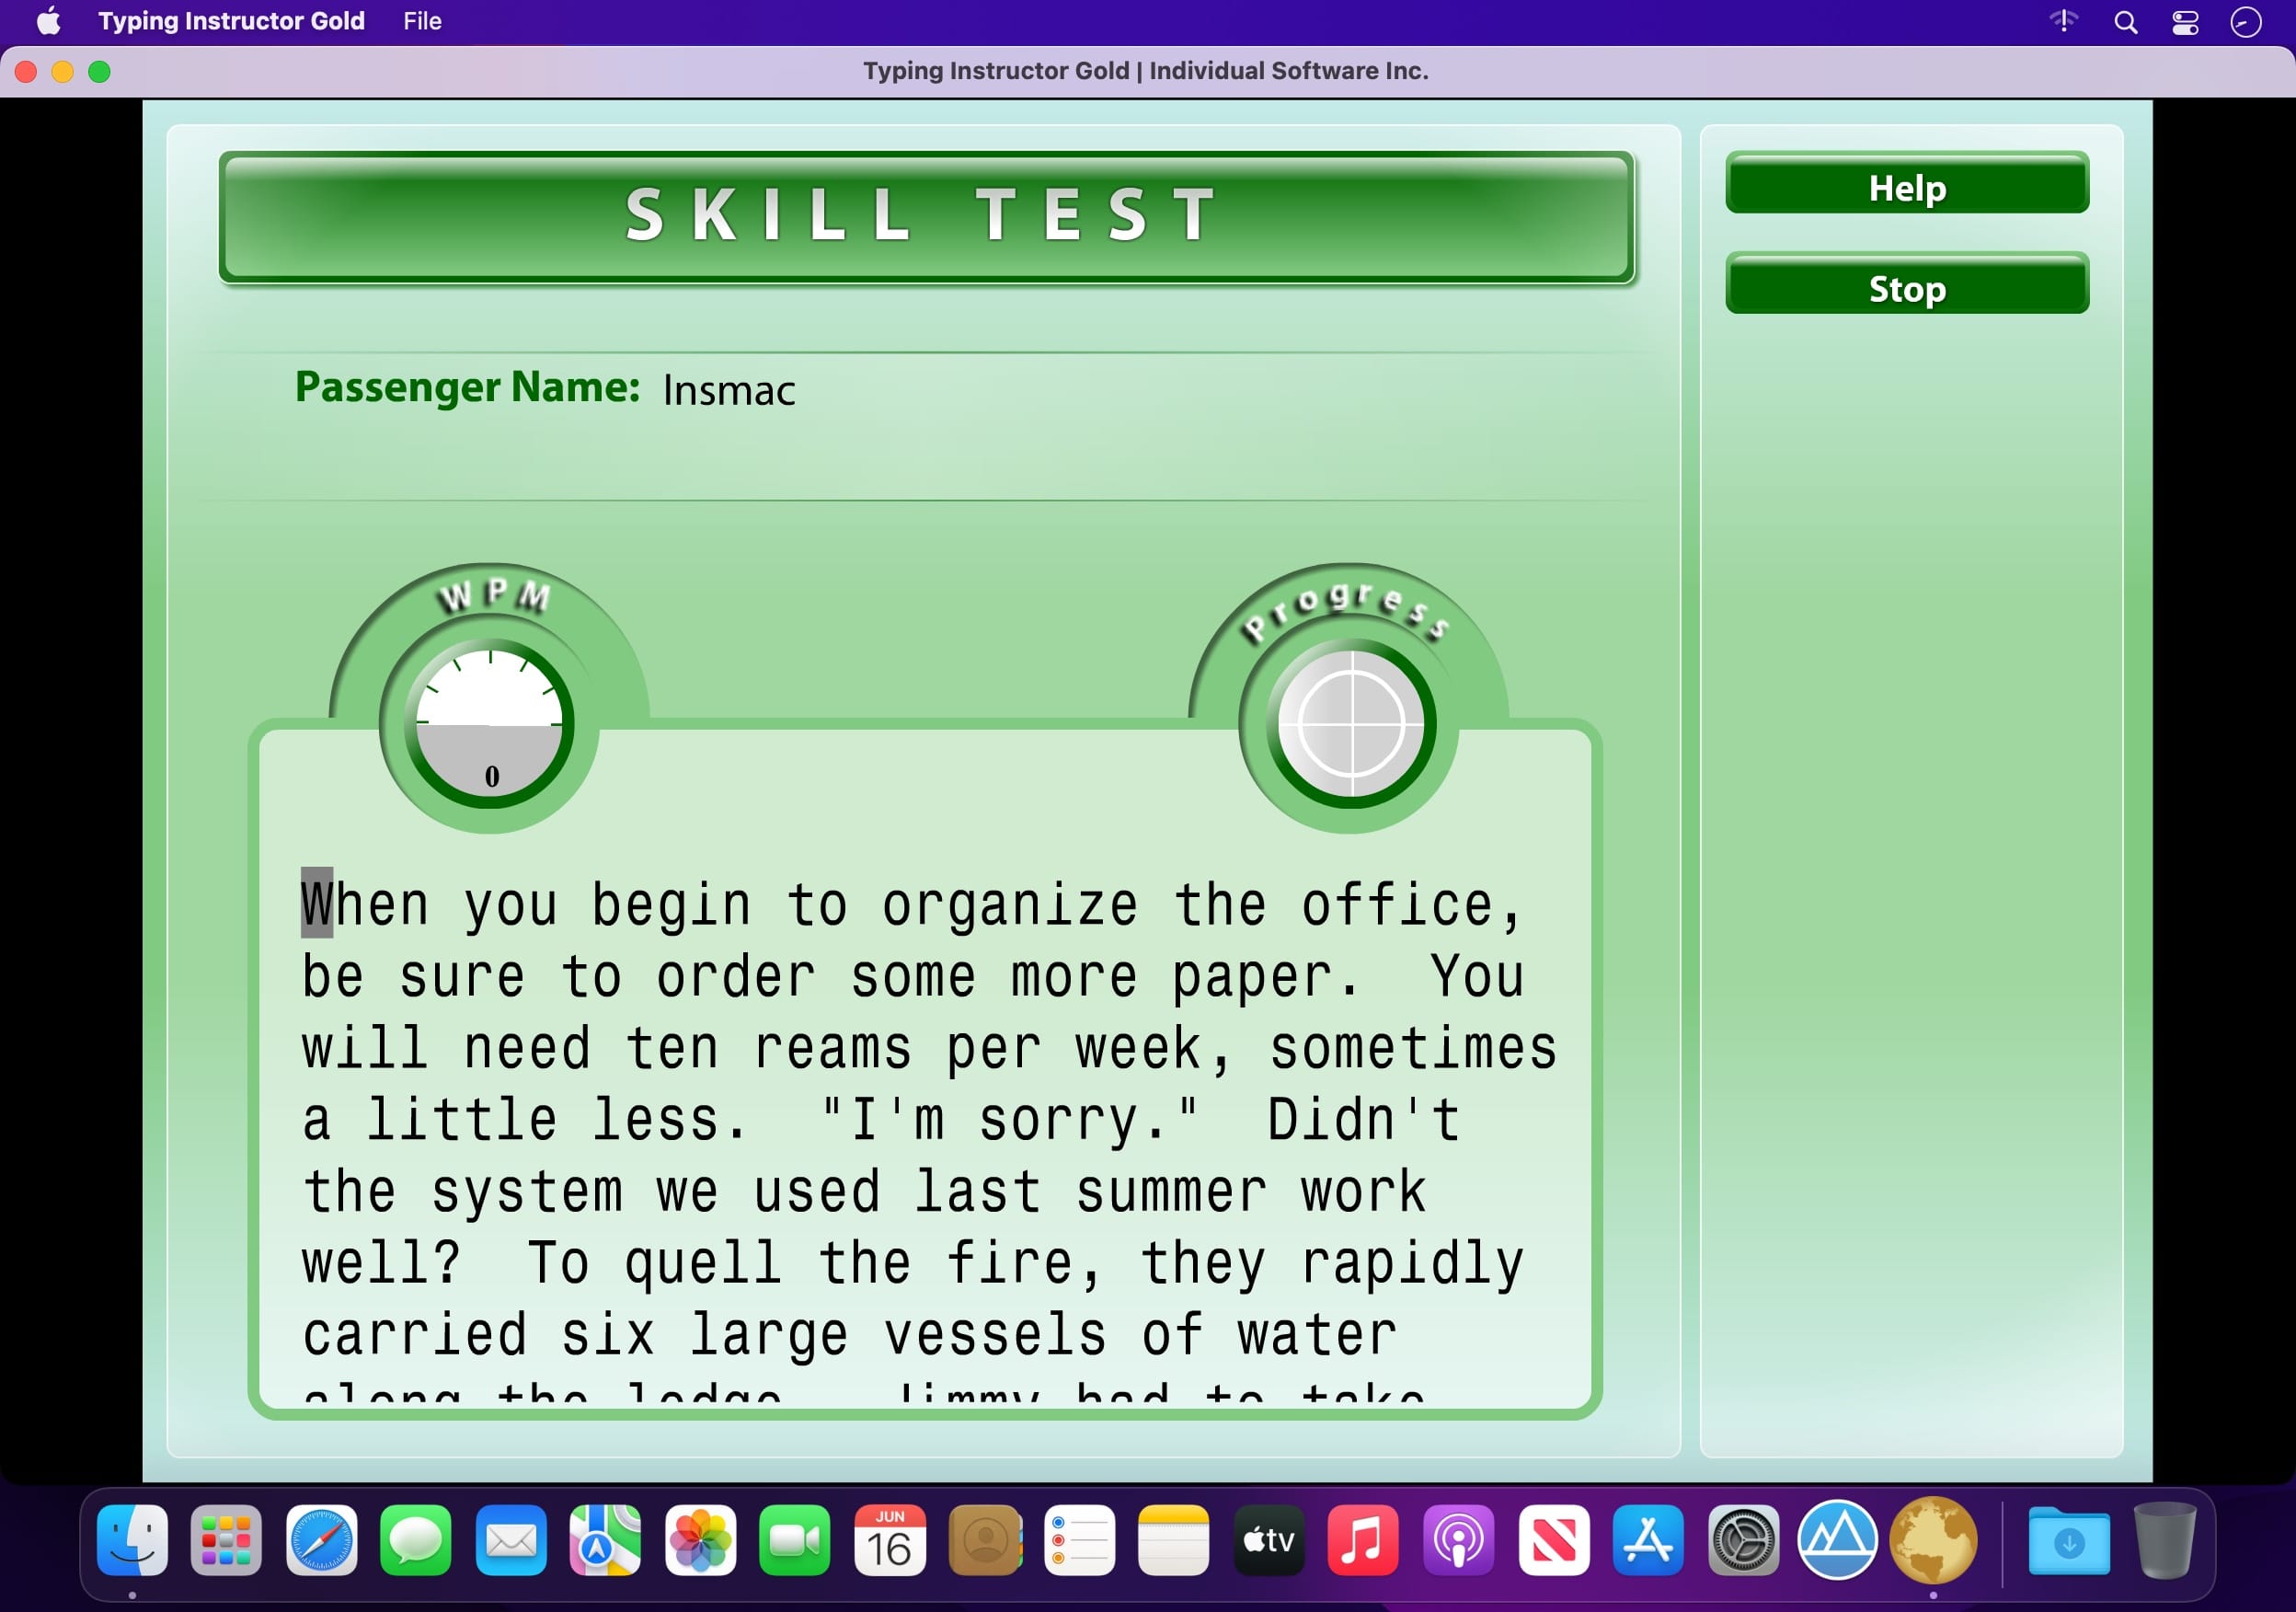Screen dimensions: 2296x1612
Task: Click the Progress crosshair dial
Action: (x=1350, y=724)
